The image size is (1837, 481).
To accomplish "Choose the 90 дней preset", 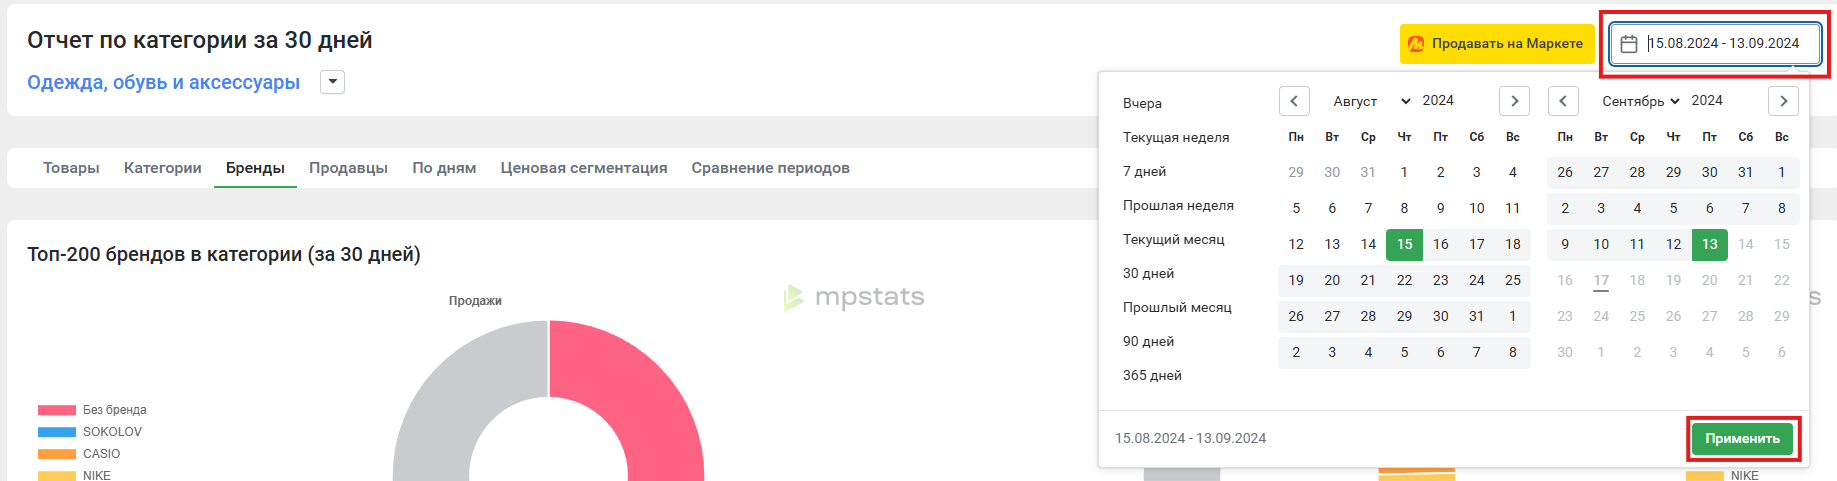I will [x=1148, y=341].
